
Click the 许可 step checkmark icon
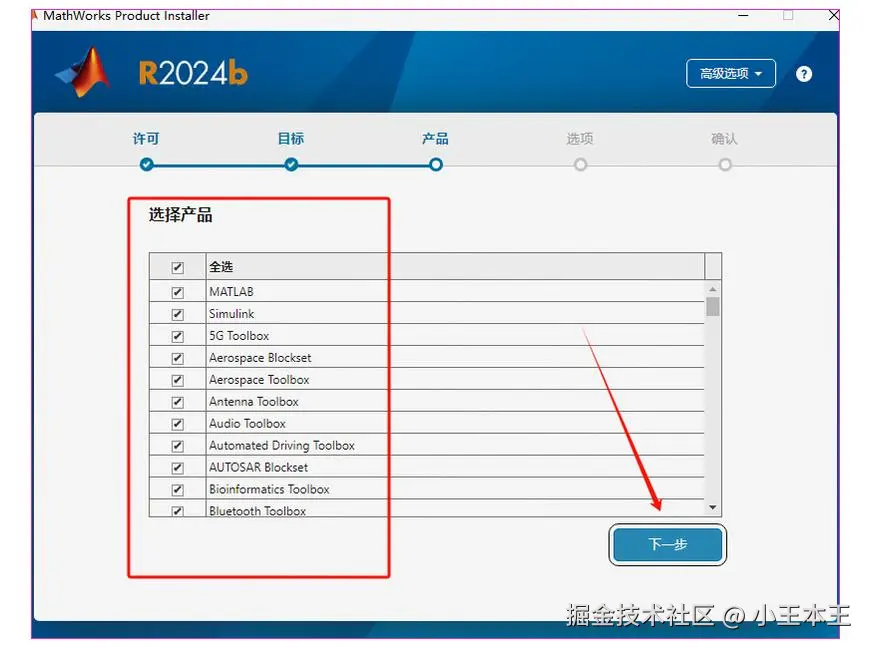146,164
